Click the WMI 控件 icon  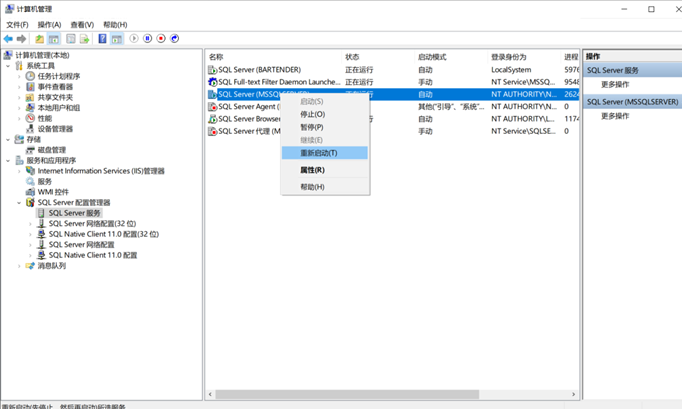[x=30, y=192]
